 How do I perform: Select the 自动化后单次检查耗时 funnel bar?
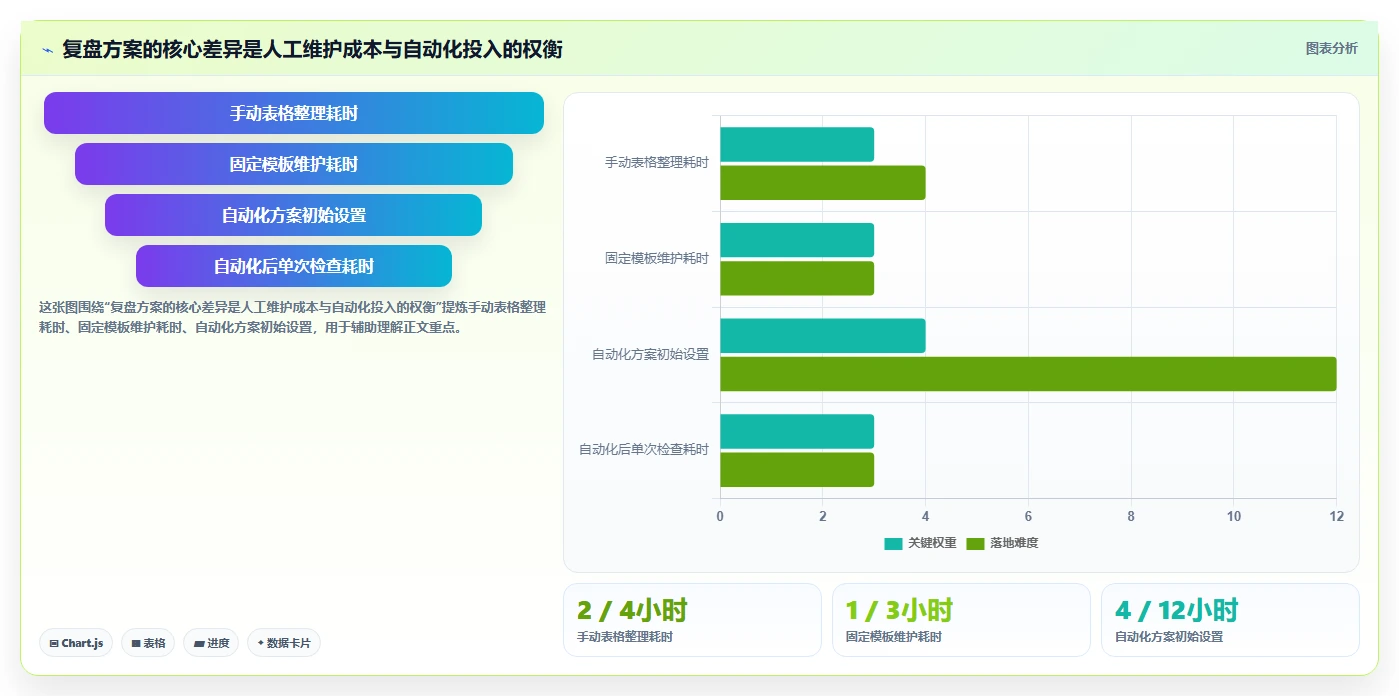coord(294,266)
